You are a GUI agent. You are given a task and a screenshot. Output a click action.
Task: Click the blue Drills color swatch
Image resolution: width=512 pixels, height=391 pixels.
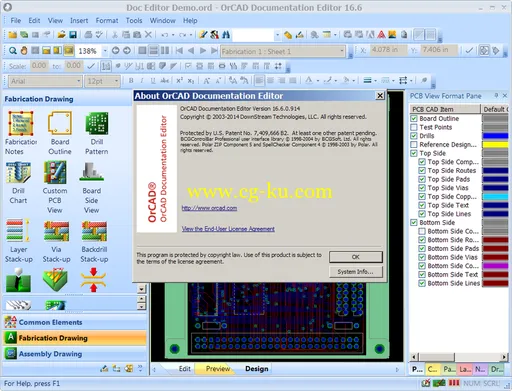495,136
